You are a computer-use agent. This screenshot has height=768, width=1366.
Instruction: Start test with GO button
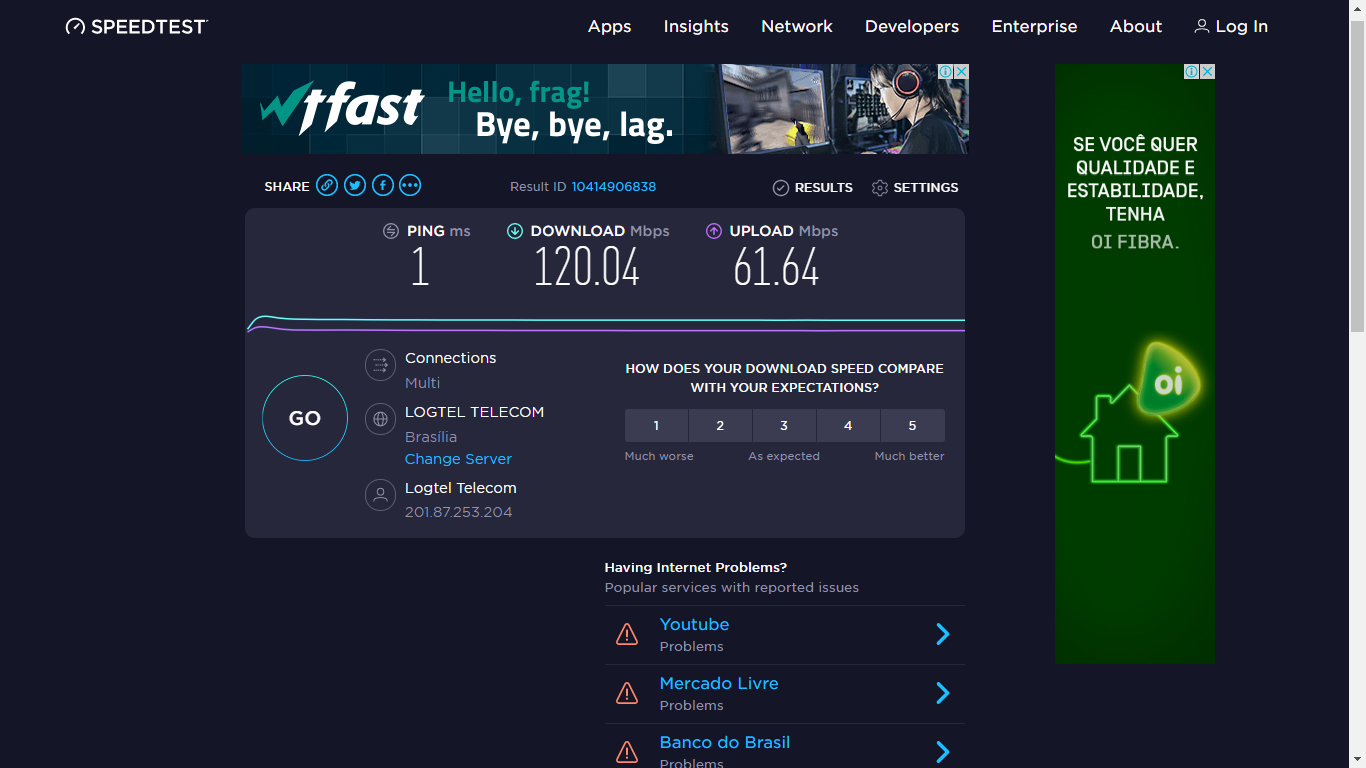click(x=305, y=418)
